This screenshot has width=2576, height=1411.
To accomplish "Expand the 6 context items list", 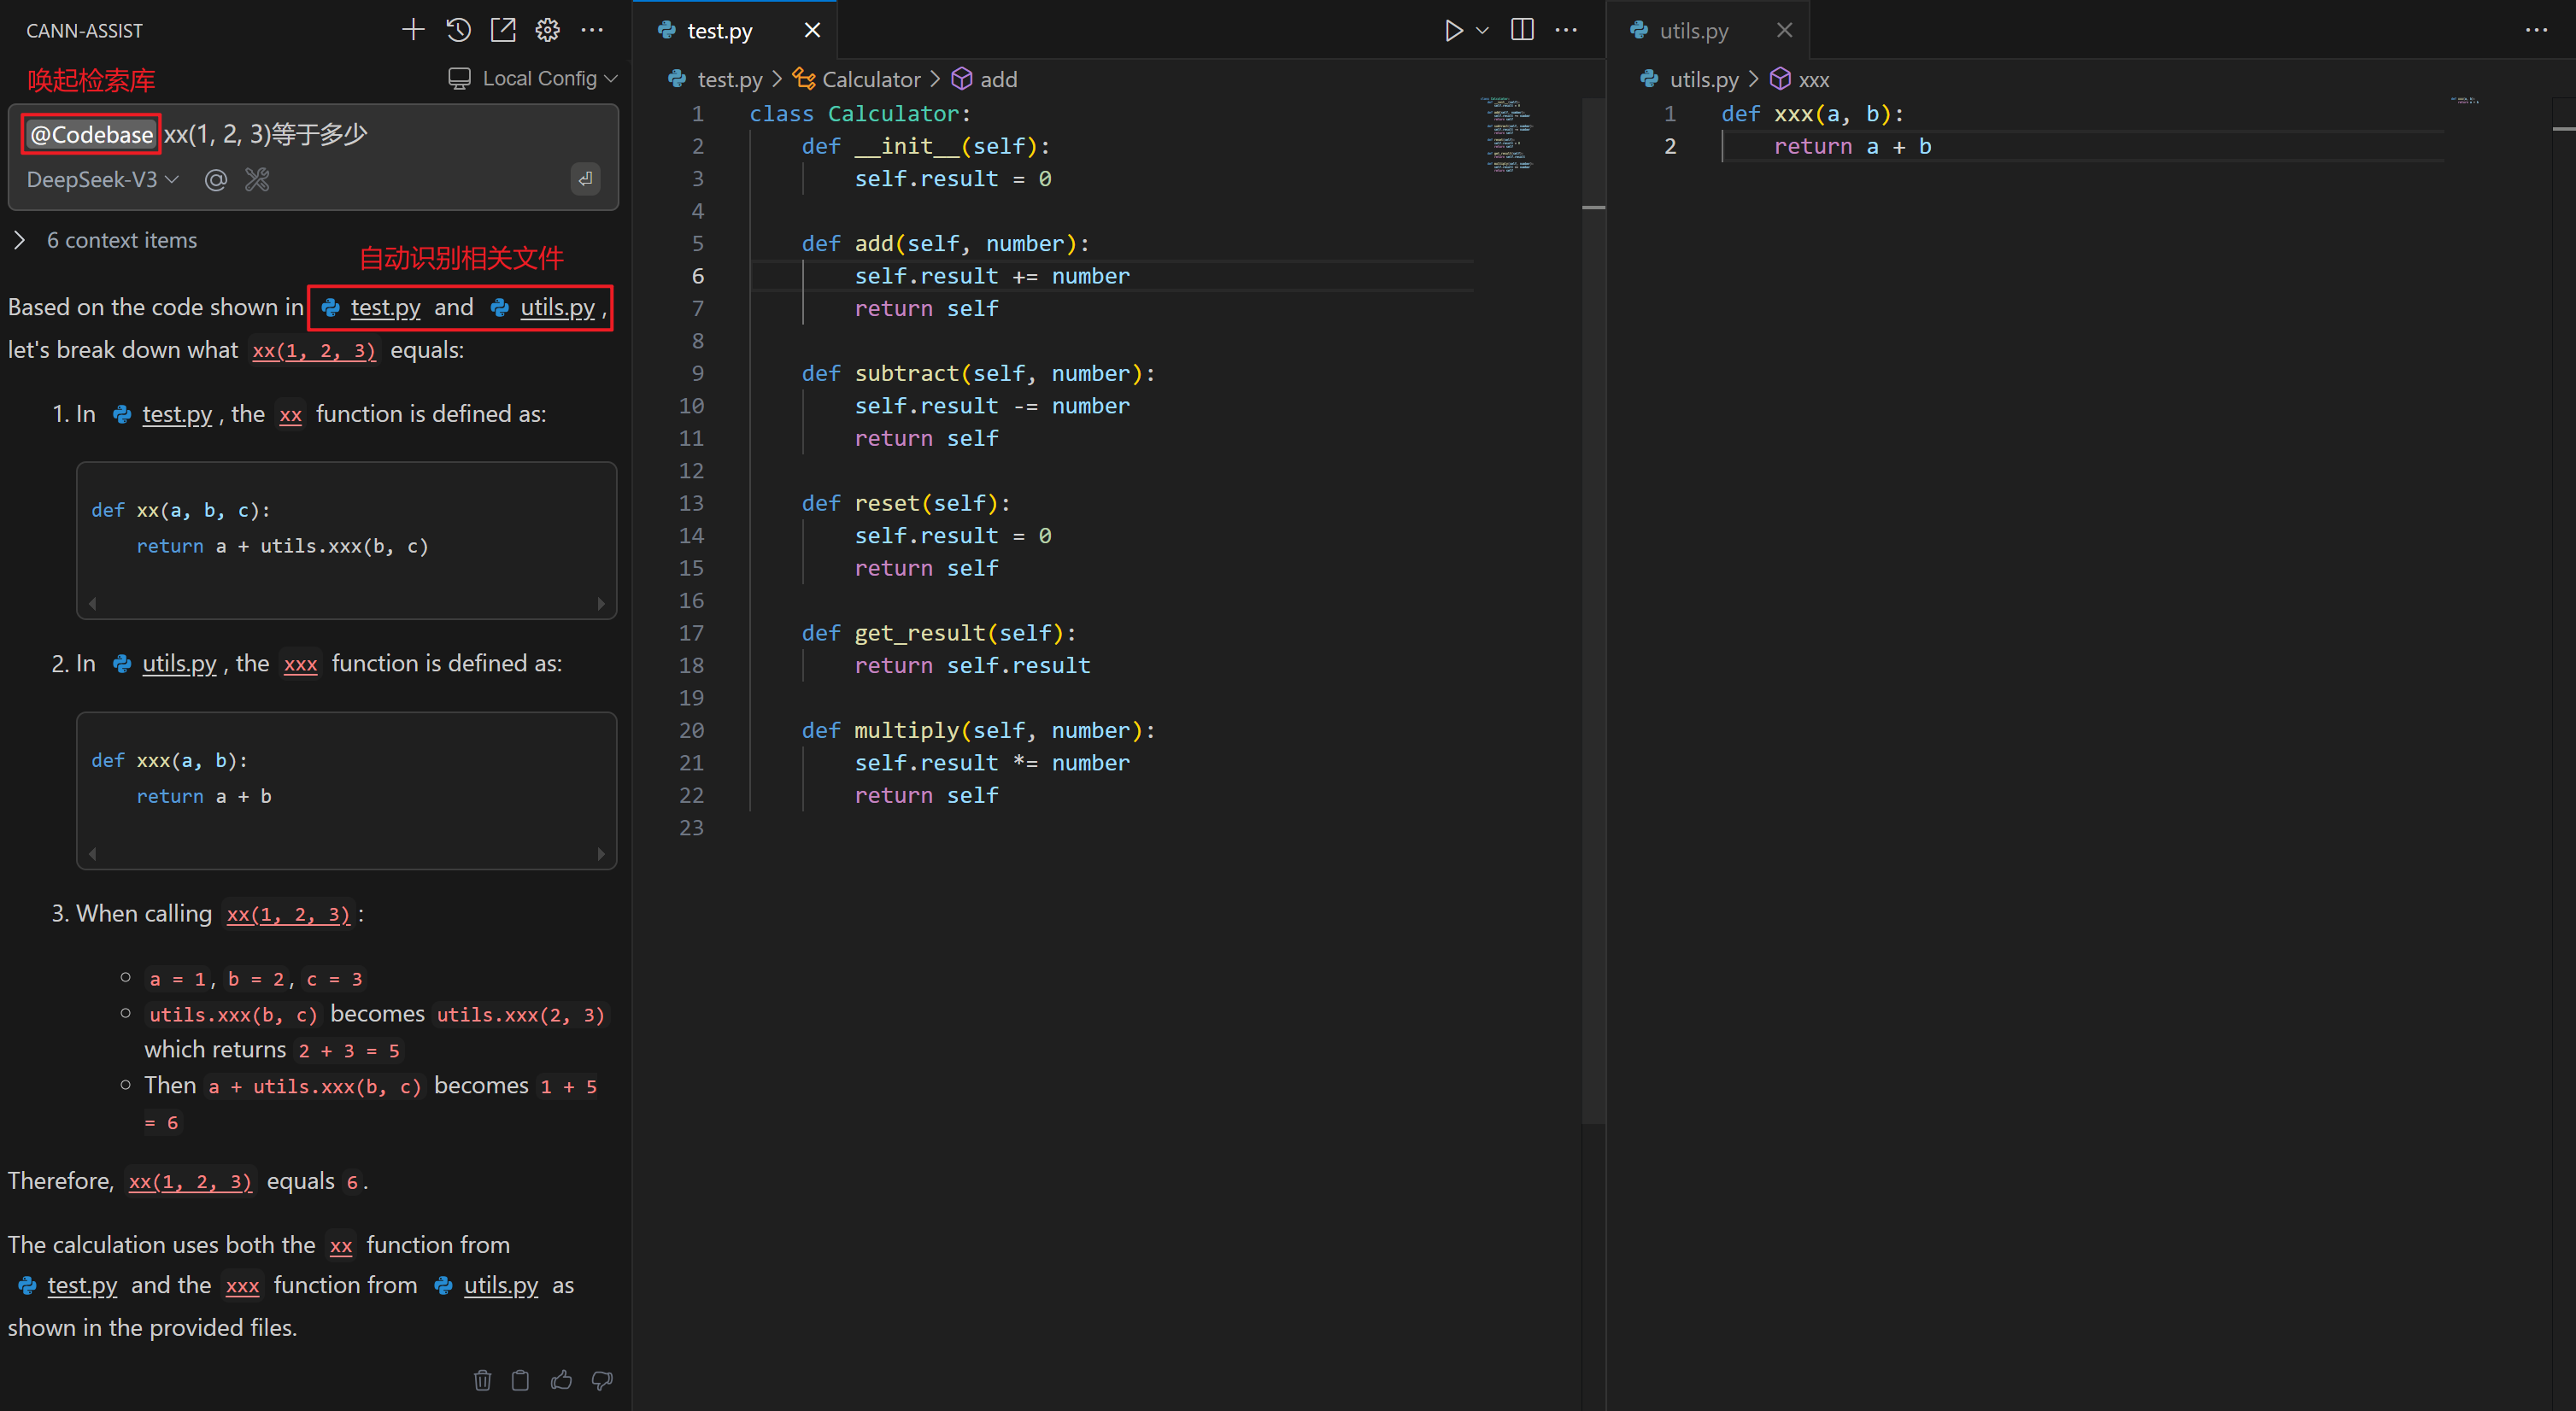I will [20, 240].
